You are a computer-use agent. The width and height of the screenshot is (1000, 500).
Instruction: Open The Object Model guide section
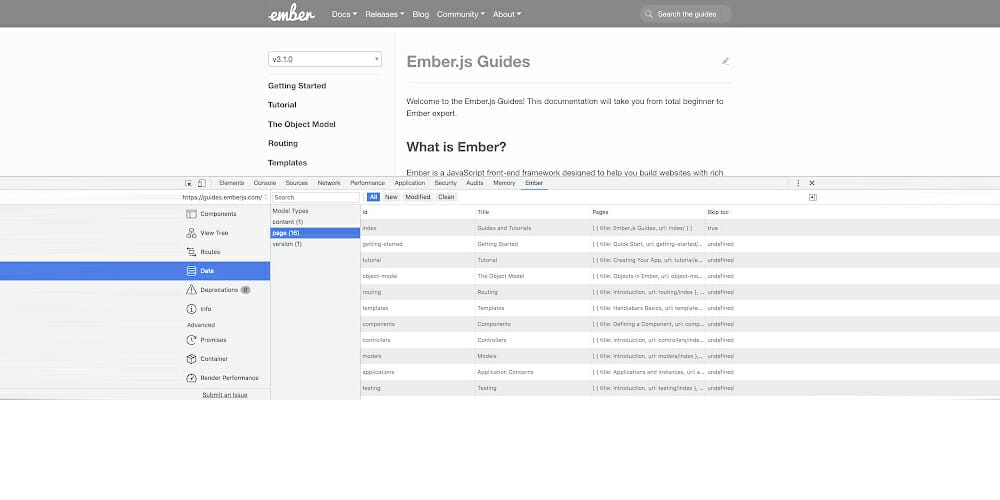coord(302,124)
